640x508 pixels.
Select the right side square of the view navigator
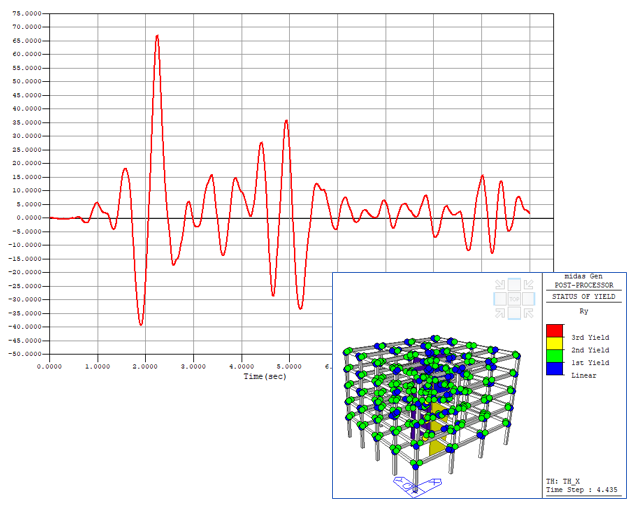click(x=529, y=298)
